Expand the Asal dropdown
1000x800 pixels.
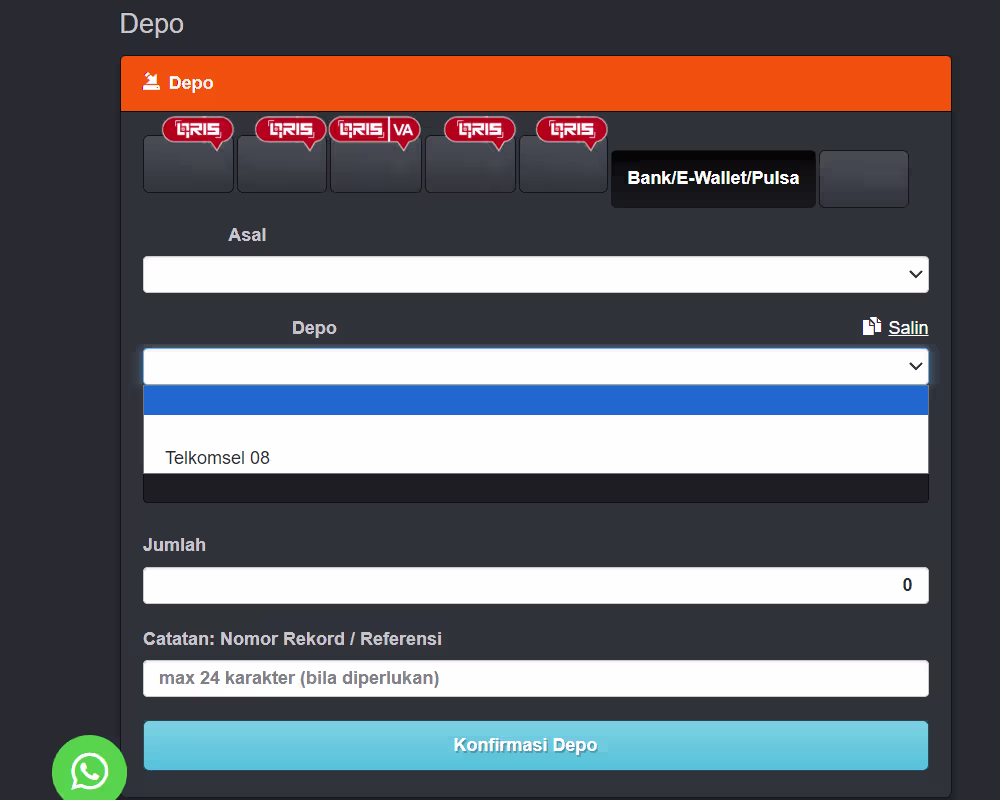coord(536,274)
